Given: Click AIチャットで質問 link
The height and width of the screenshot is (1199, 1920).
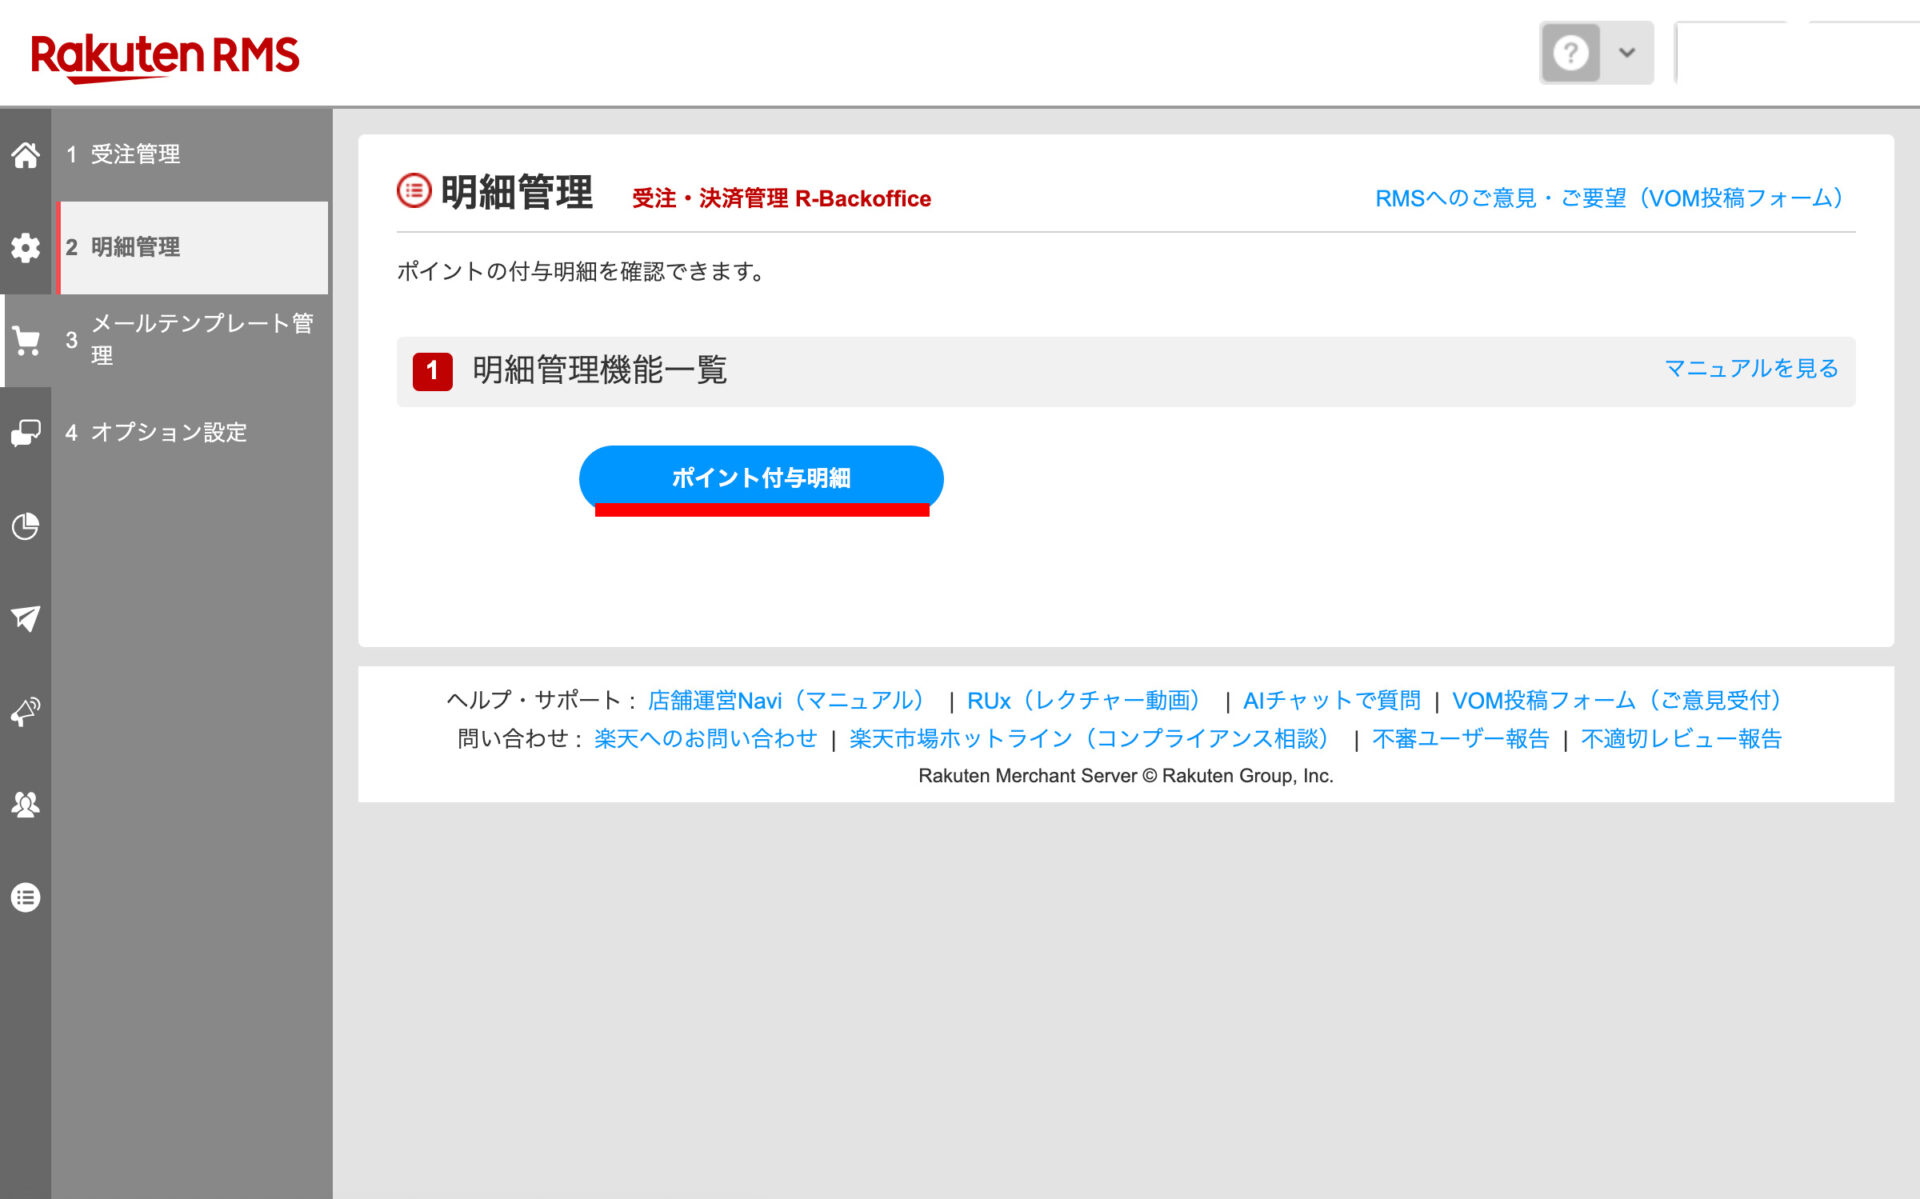Looking at the screenshot, I should tap(1331, 700).
